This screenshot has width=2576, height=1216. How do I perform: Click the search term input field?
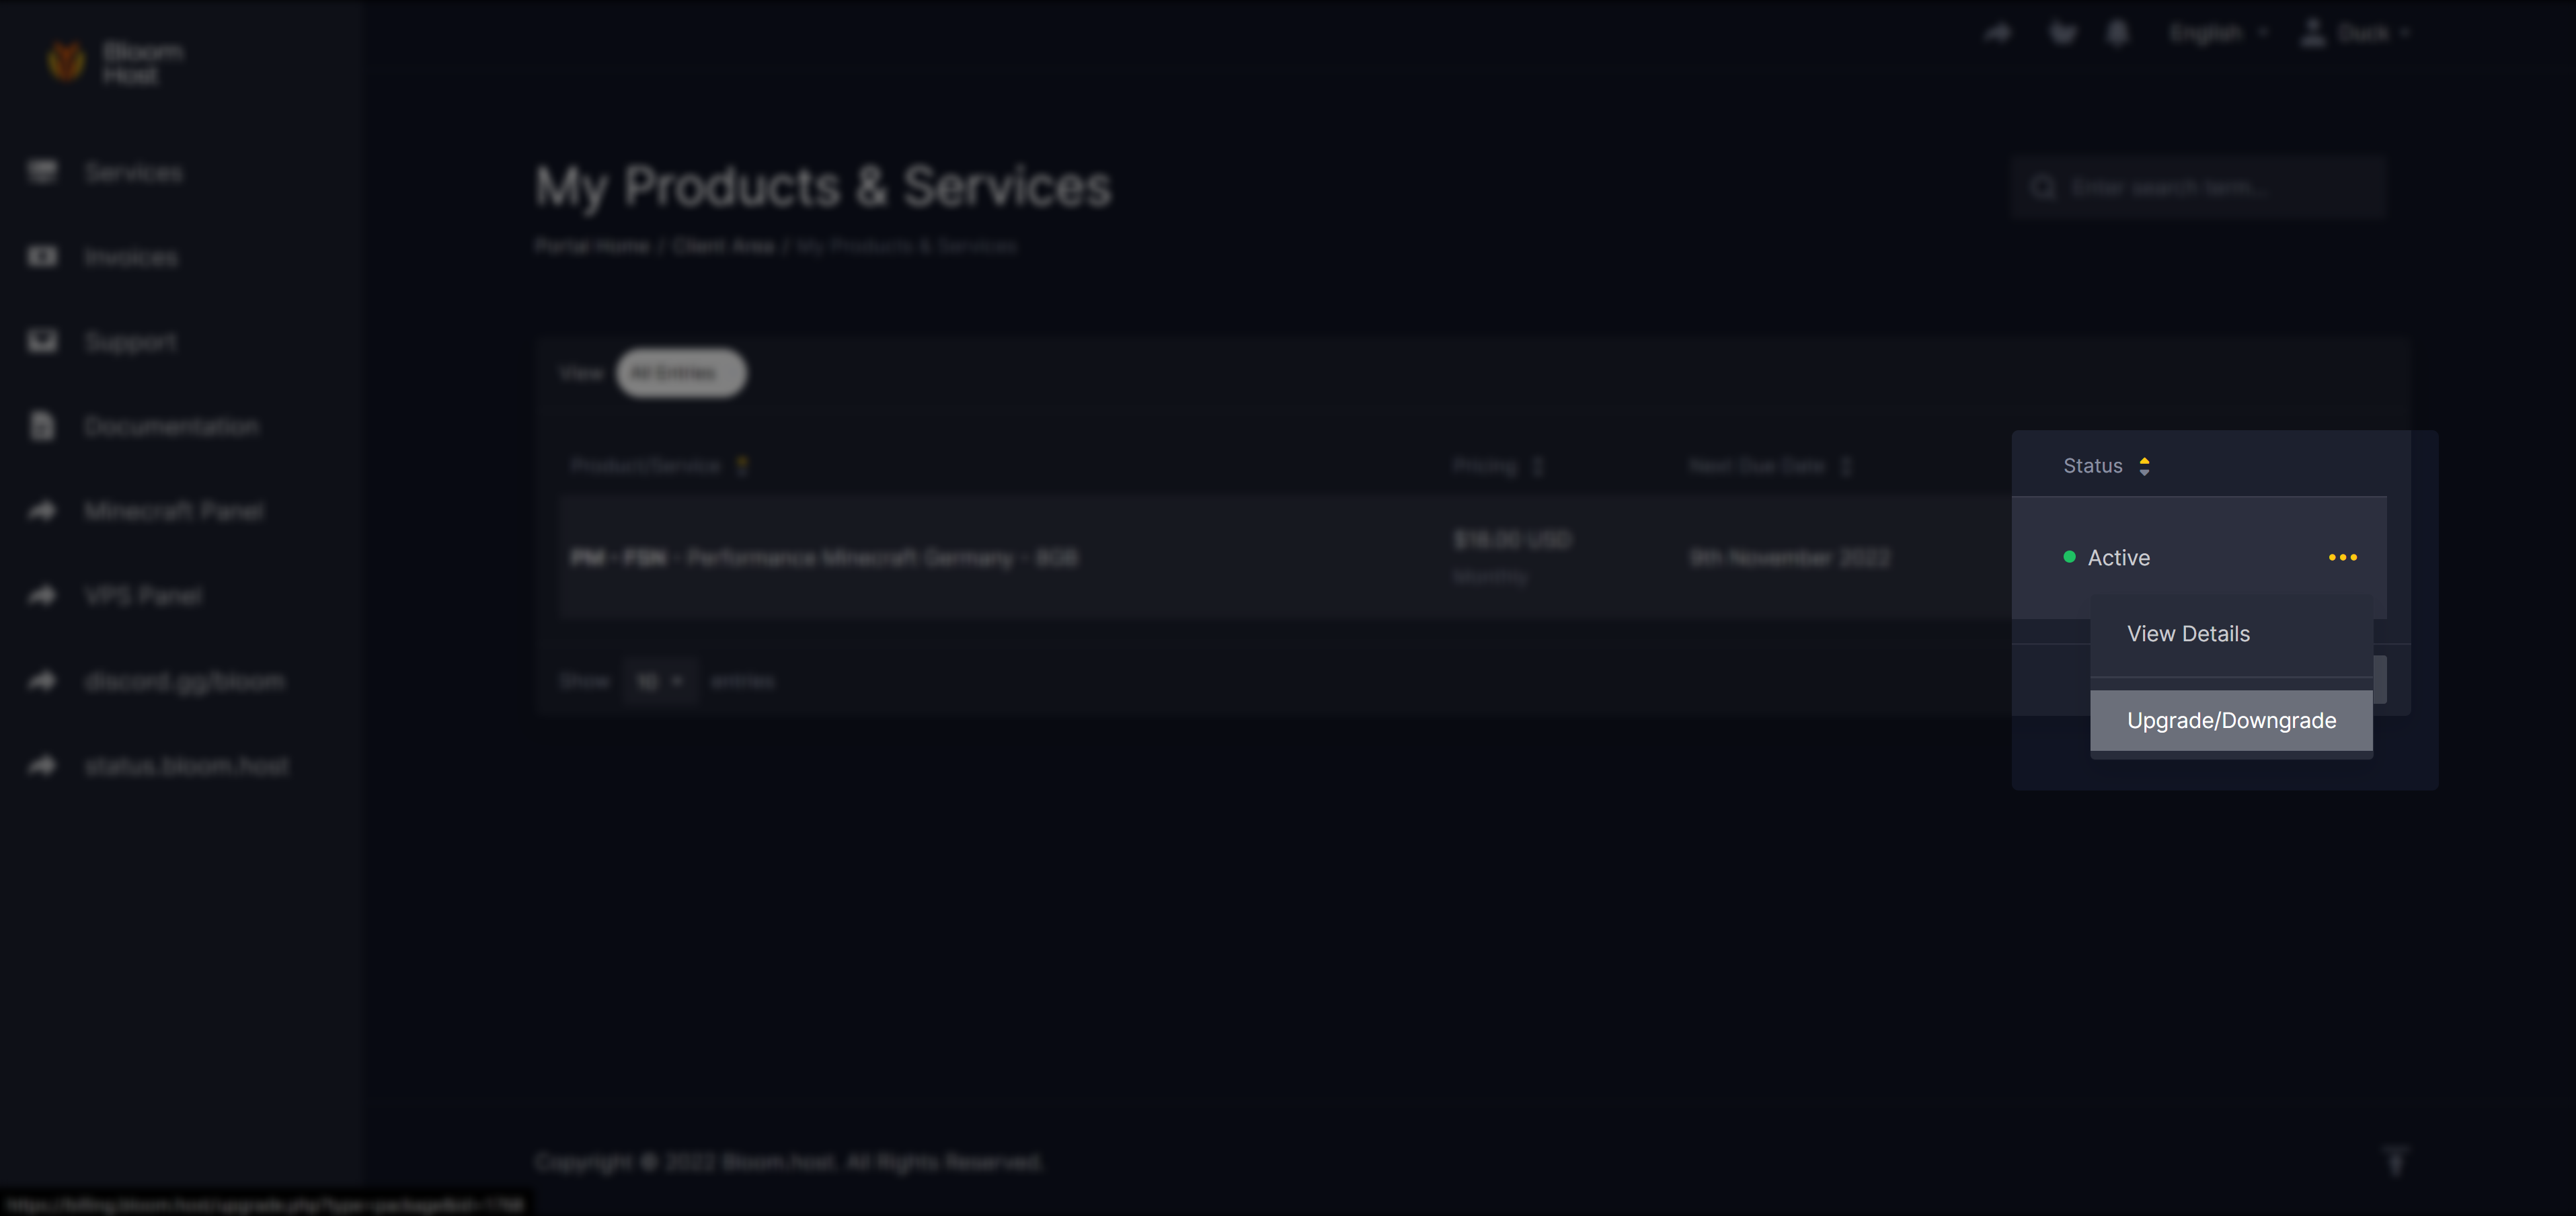click(2200, 187)
